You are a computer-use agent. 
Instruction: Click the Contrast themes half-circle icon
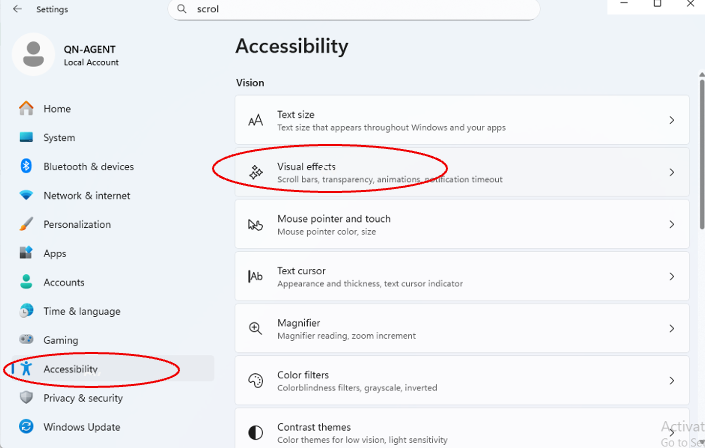(x=256, y=432)
